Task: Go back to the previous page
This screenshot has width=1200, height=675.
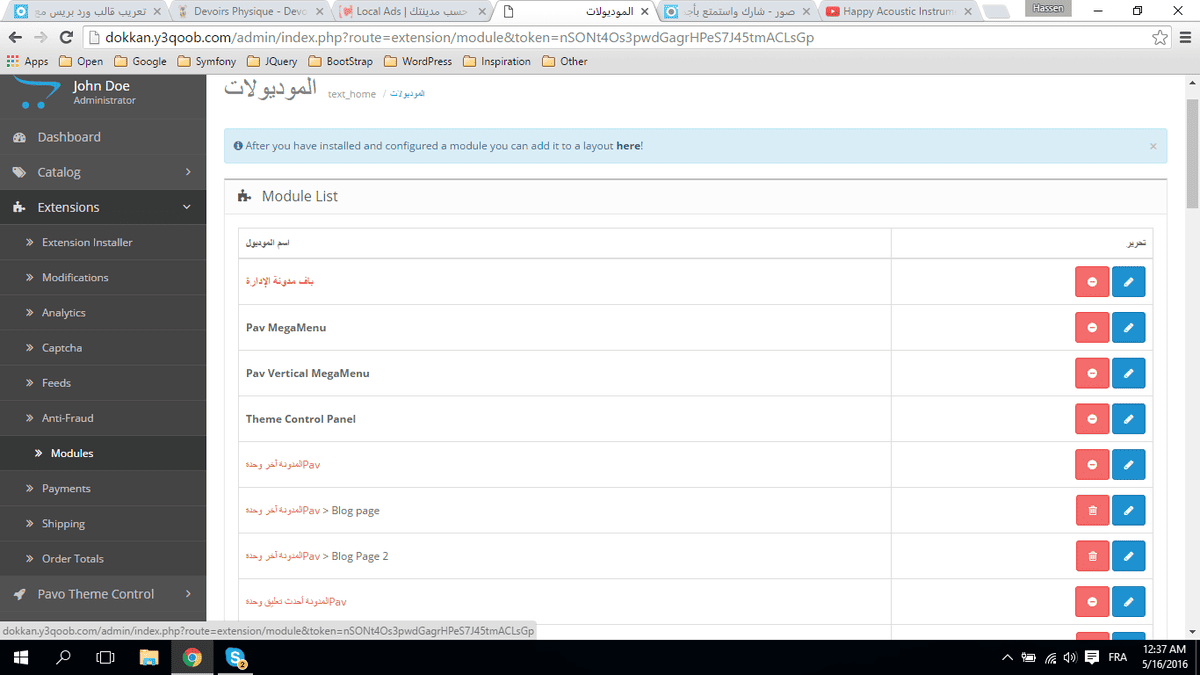Action: coord(15,37)
